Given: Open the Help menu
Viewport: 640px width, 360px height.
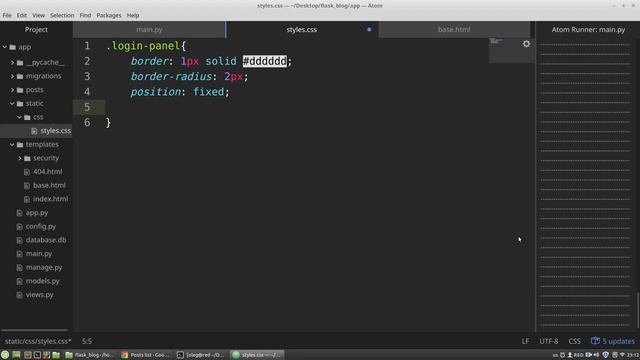Looking at the screenshot, I should pos(133,15).
